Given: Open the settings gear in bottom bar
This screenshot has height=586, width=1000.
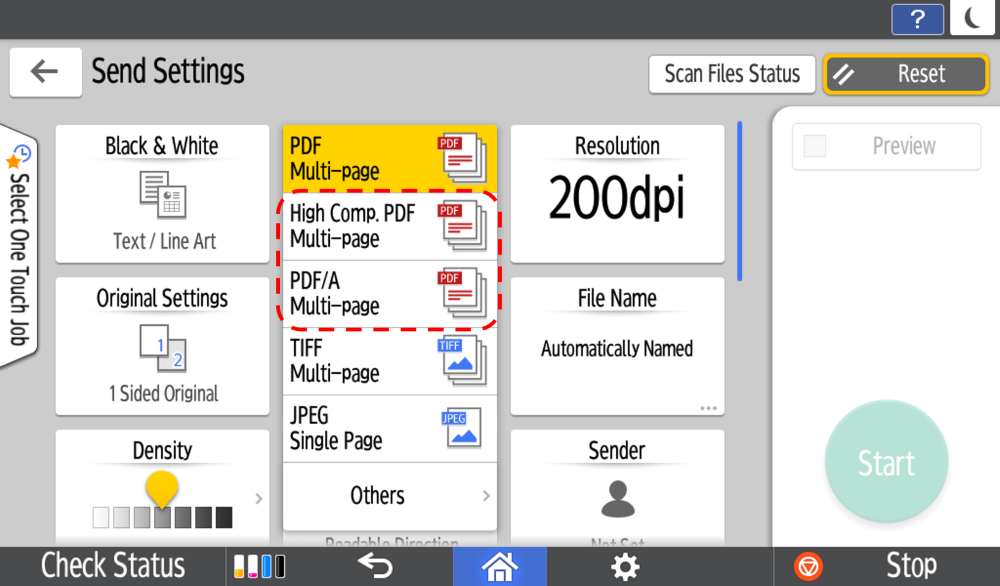Looking at the screenshot, I should coord(625,566).
